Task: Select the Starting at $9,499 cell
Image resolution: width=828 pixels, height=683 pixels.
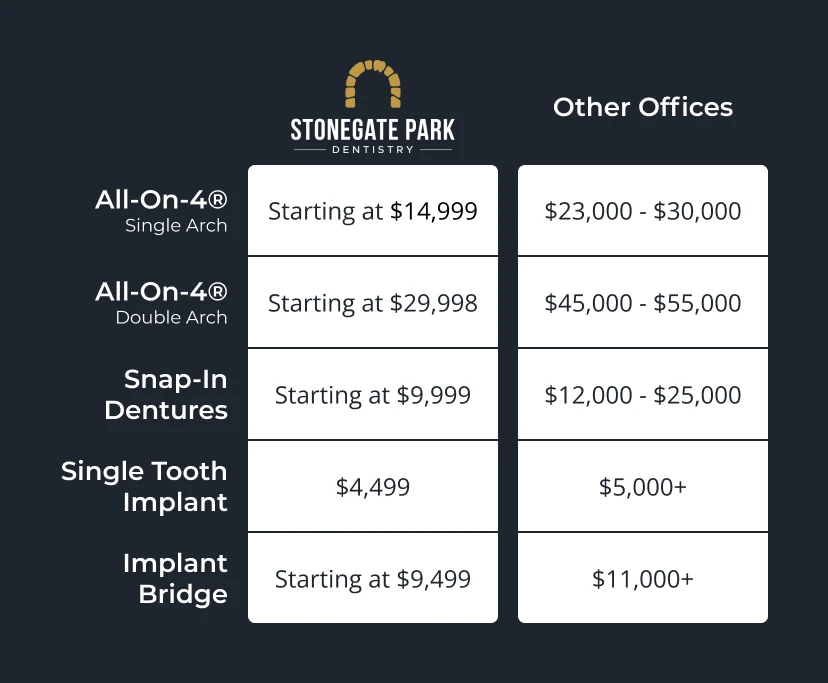Action: (373, 578)
